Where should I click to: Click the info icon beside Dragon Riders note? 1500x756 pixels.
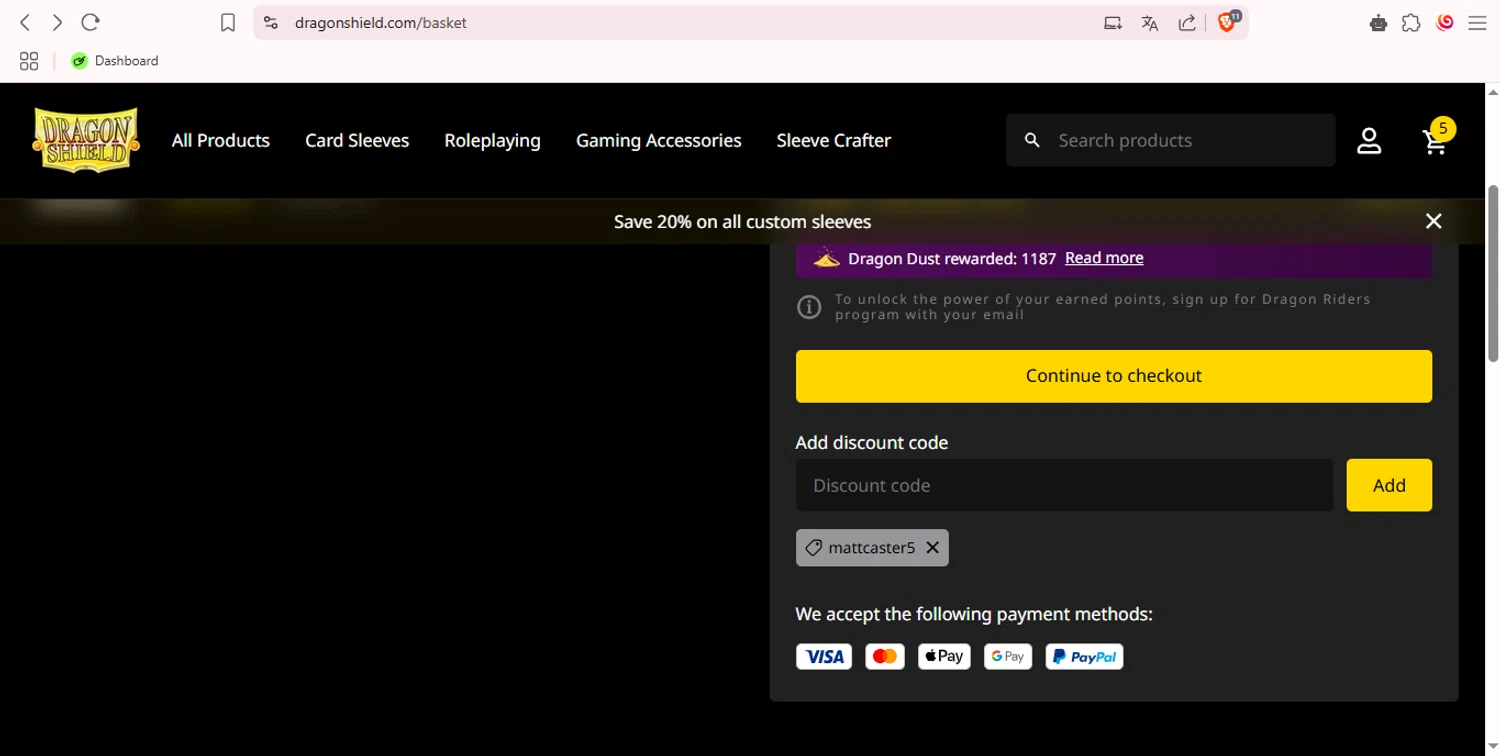tap(809, 307)
